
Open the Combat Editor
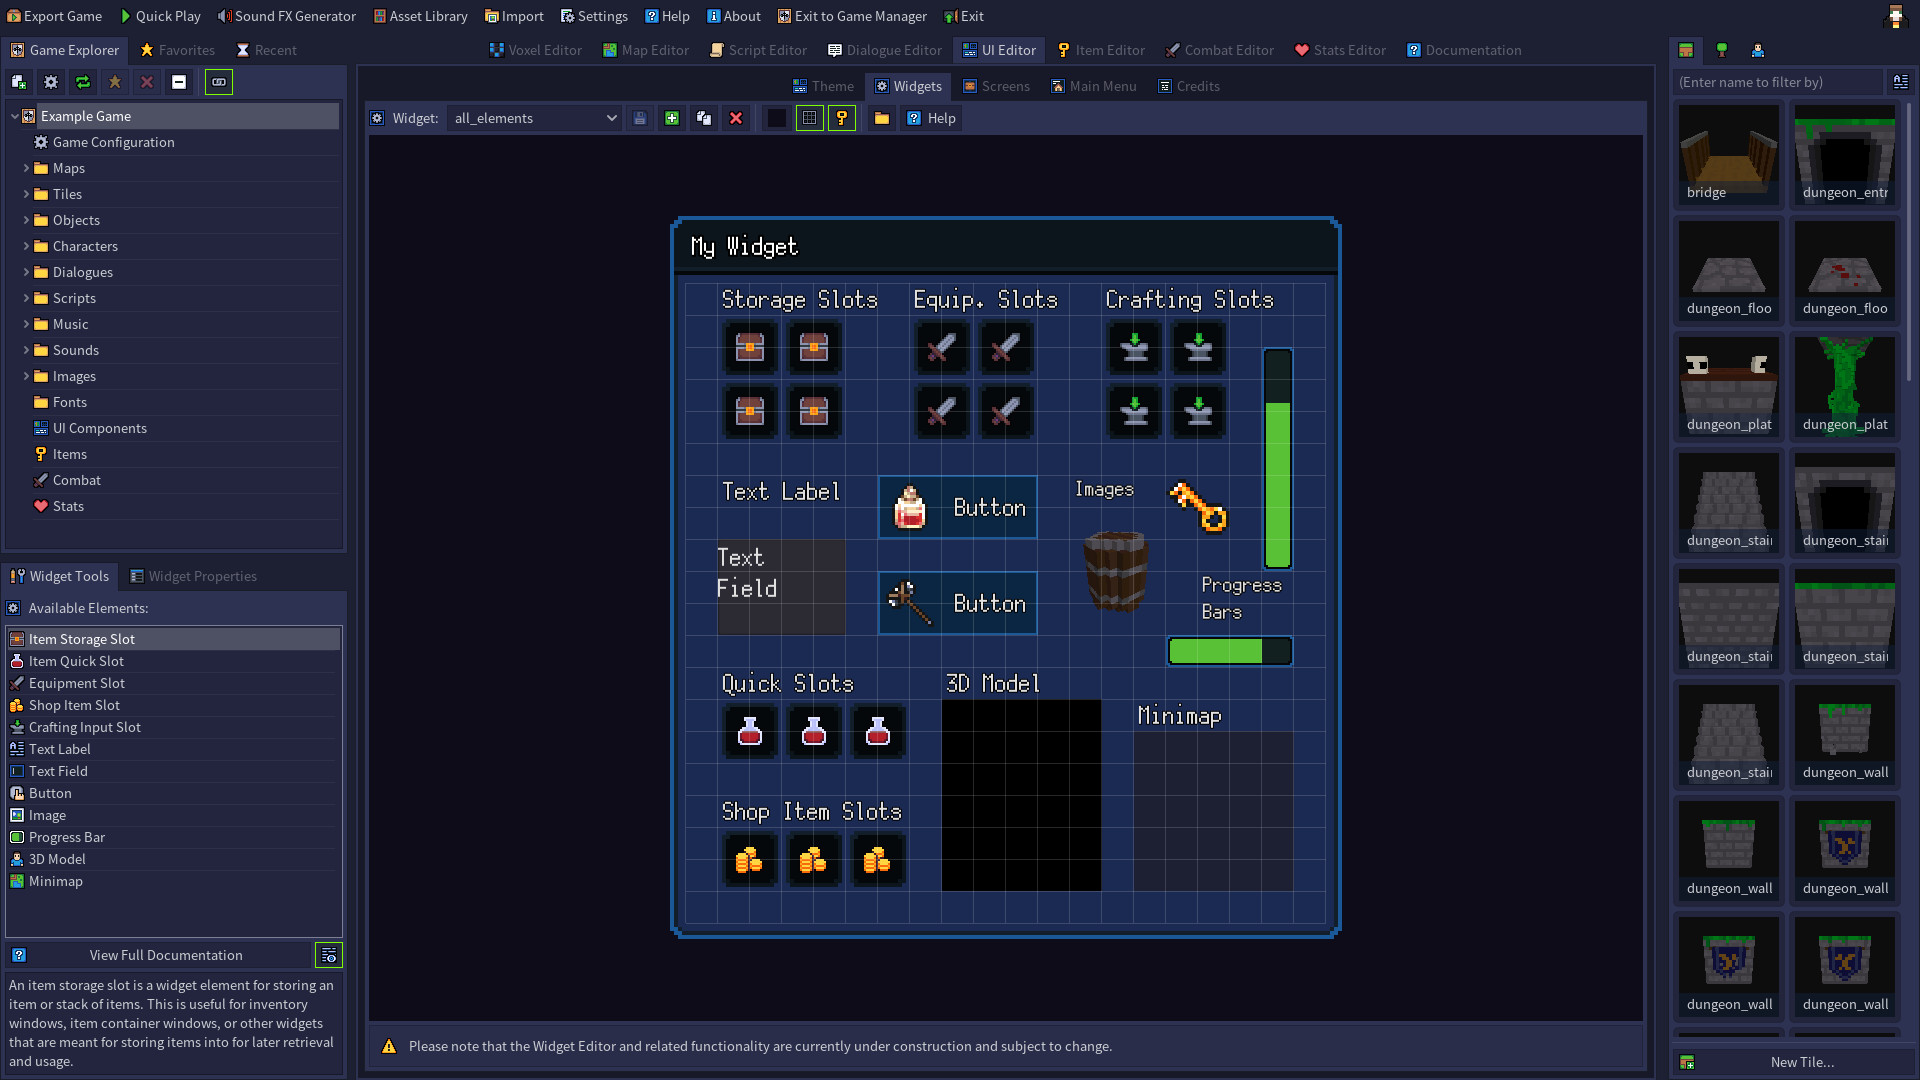[x=1219, y=50]
